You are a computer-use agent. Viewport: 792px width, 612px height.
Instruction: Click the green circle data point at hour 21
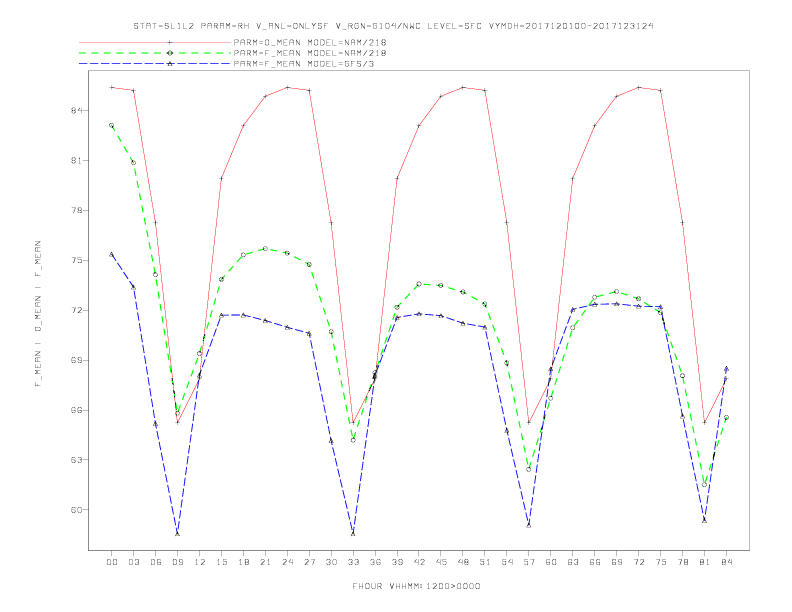(265, 248)
